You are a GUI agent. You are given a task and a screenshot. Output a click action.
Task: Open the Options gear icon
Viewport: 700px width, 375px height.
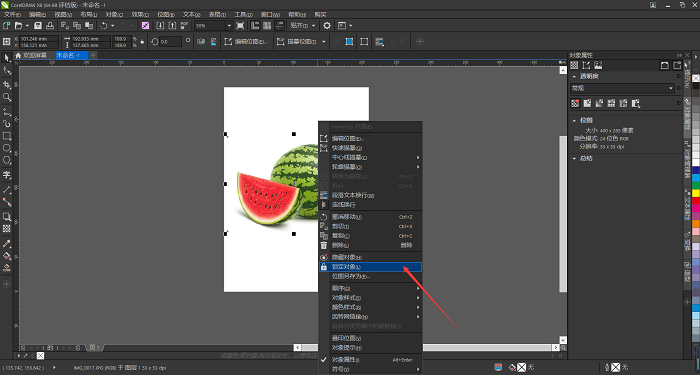(x=327, y=26)
